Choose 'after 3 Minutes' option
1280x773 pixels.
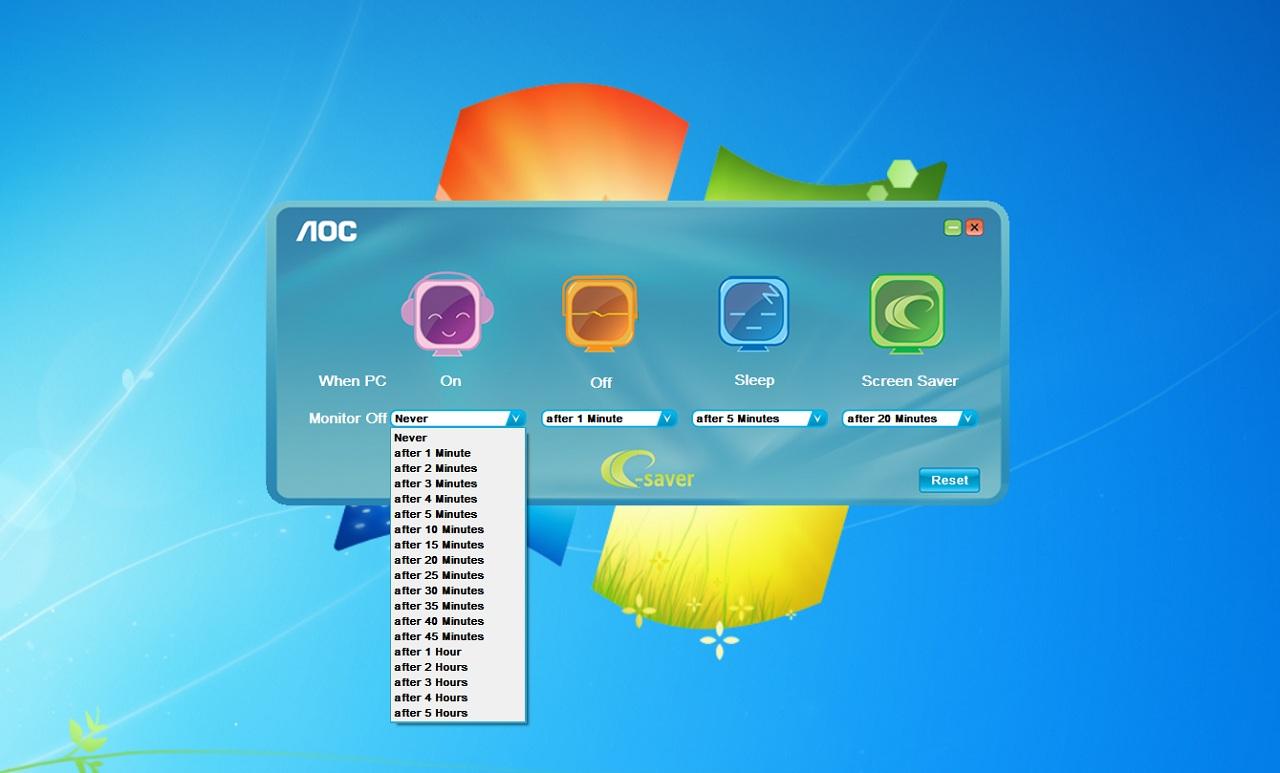click(458, 484)
